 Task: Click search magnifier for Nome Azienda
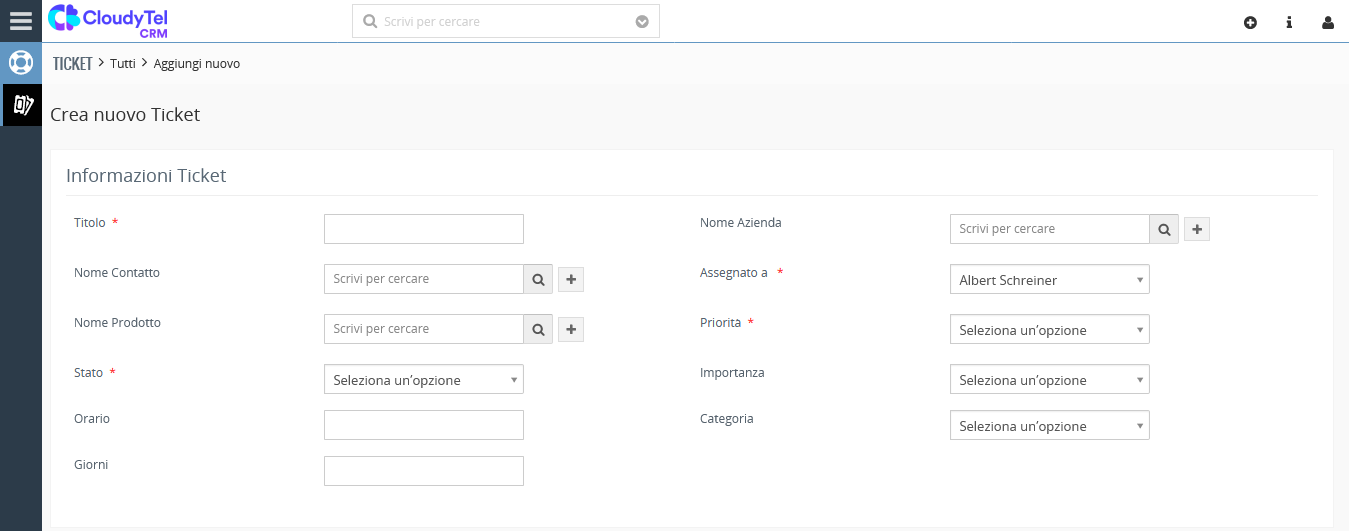tap(1164, 229)
